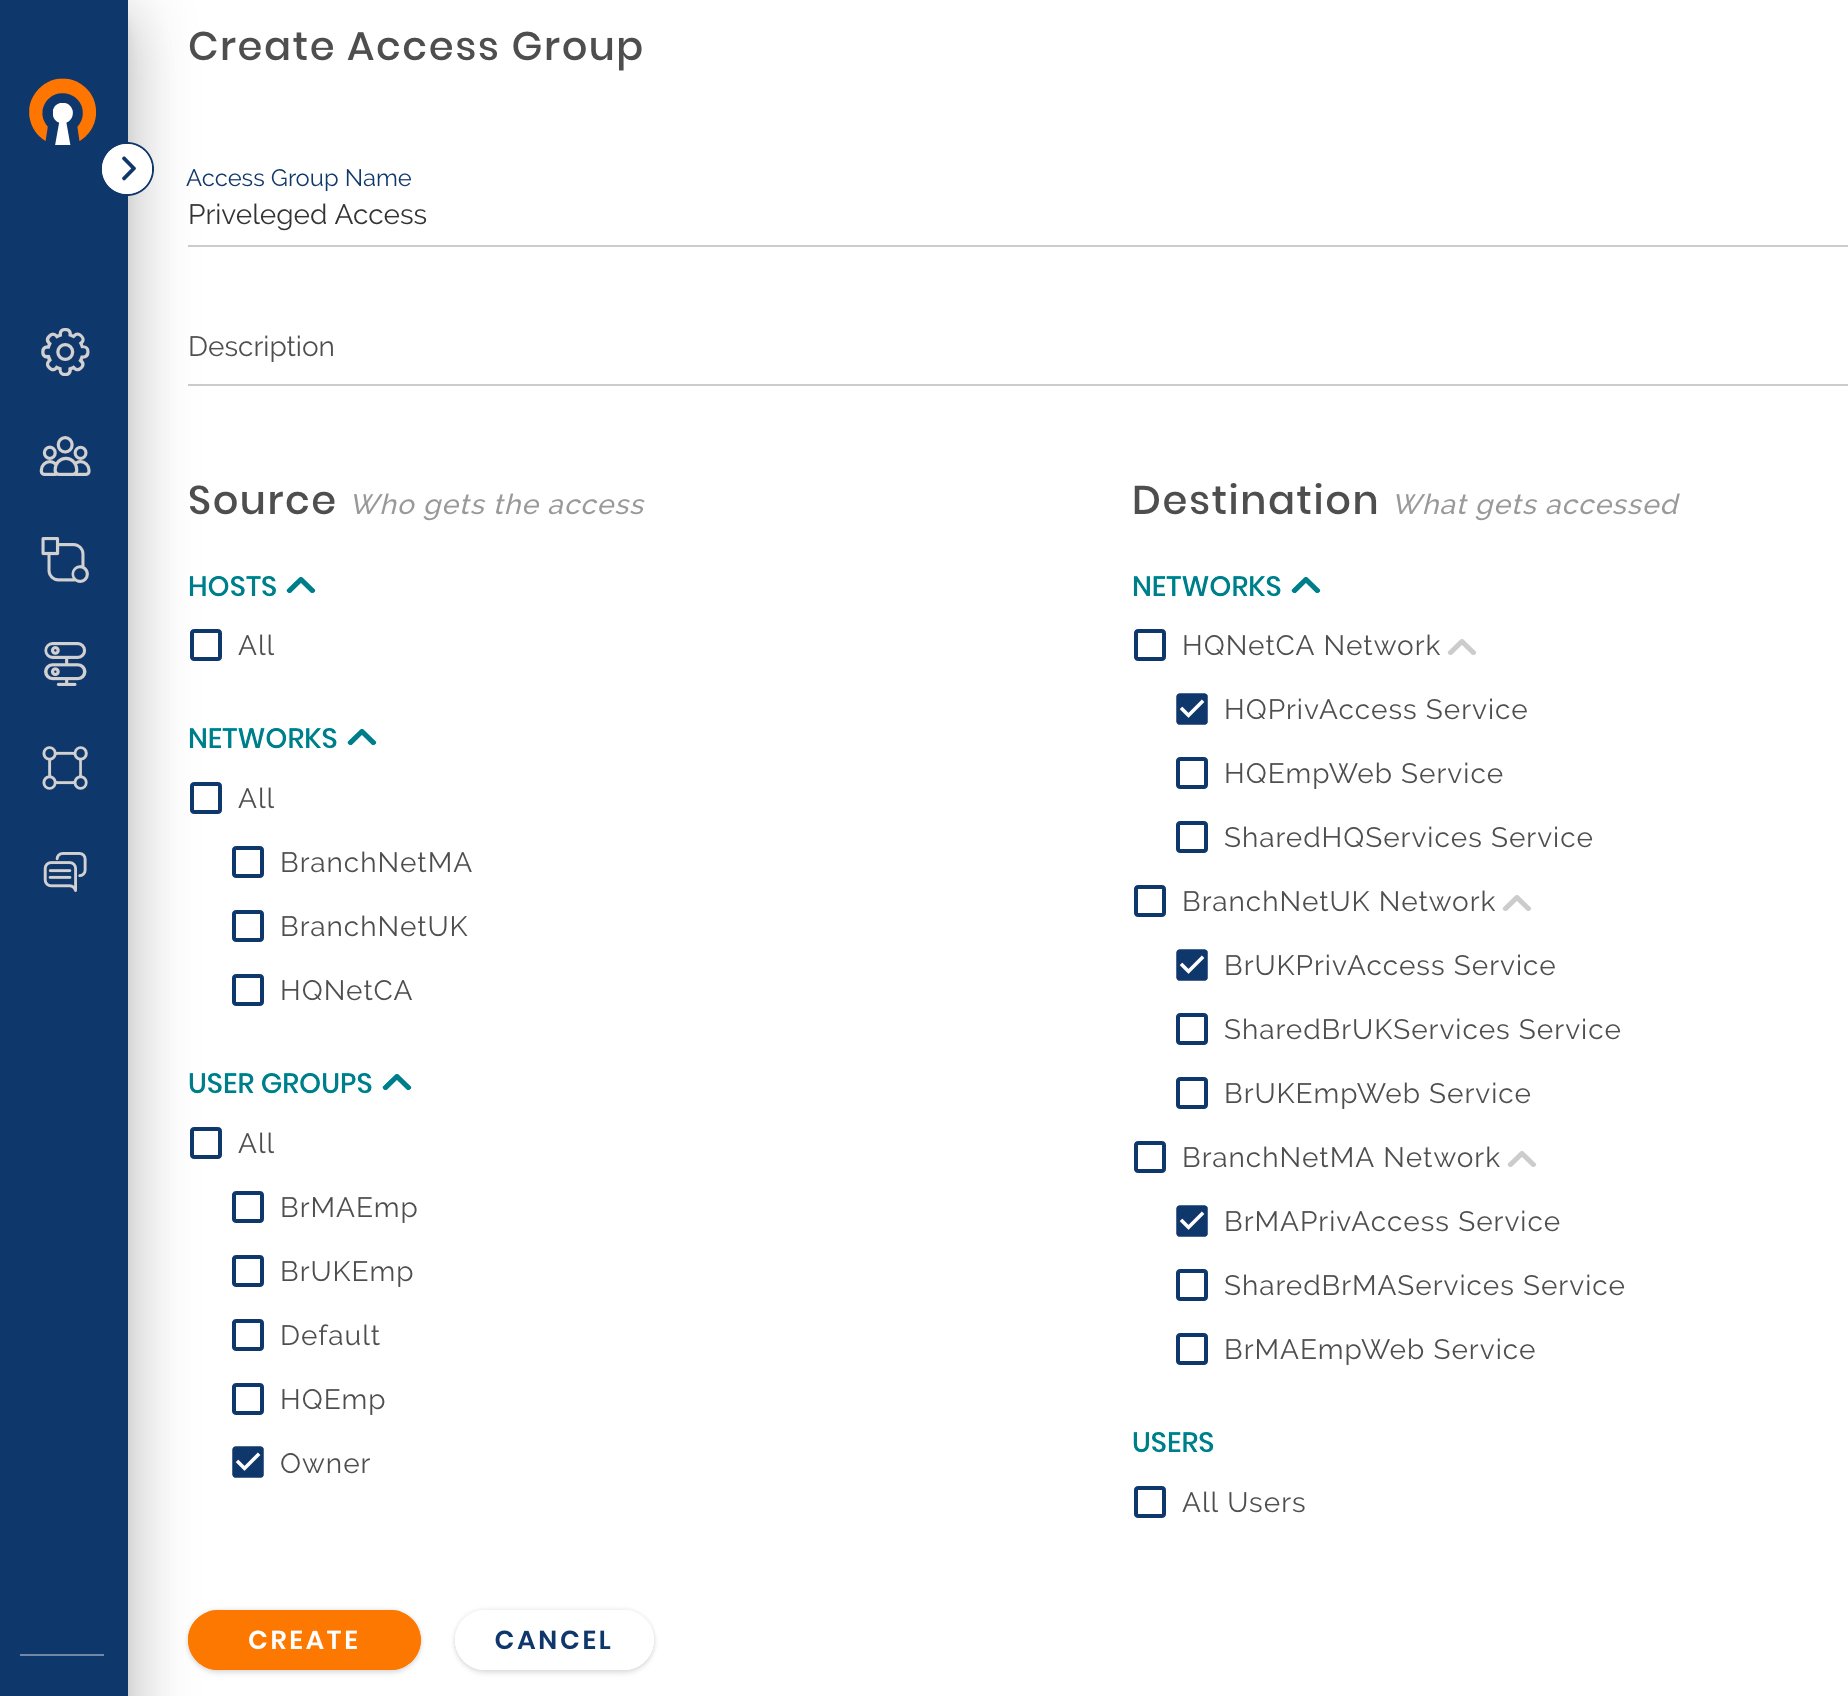
Task: Click the CANCEL button
Action: click(x=553, y=1640)
